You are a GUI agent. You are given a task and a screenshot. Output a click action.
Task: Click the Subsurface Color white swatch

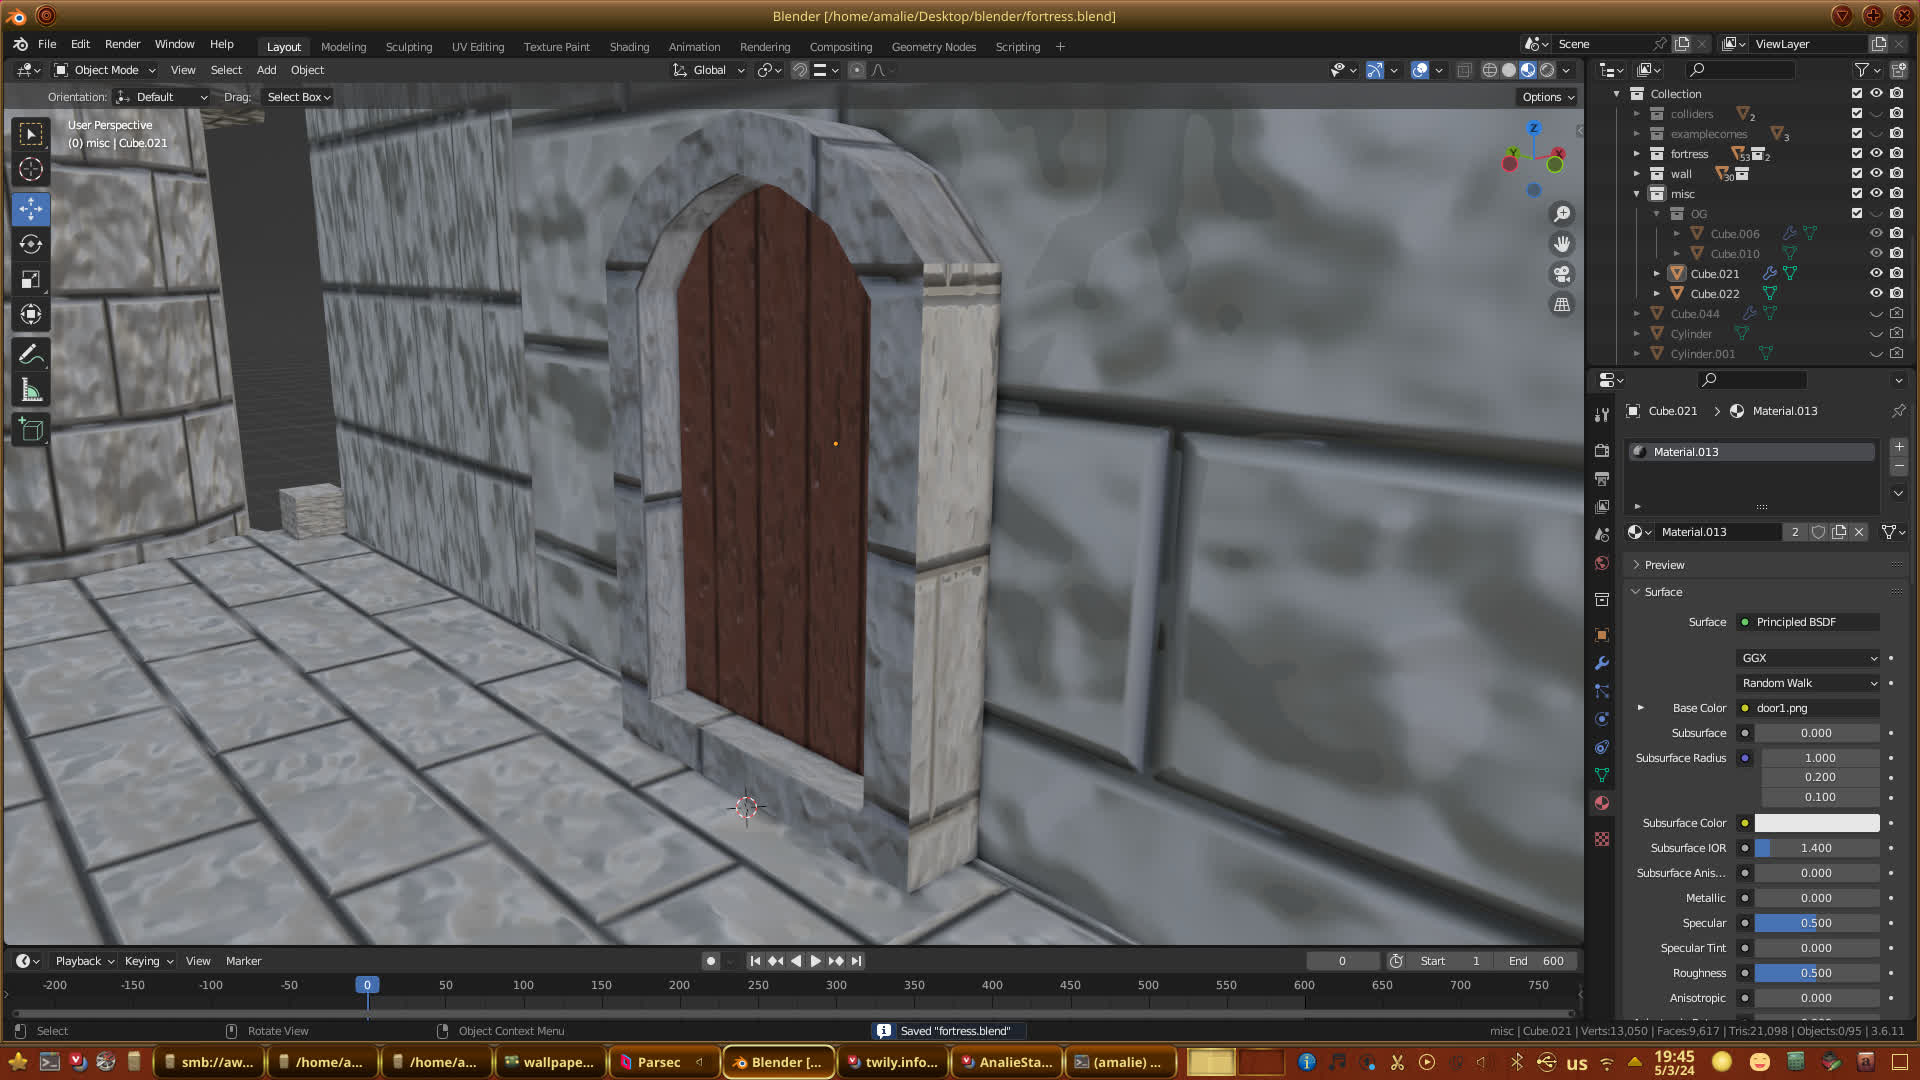tap(1816, 823)
